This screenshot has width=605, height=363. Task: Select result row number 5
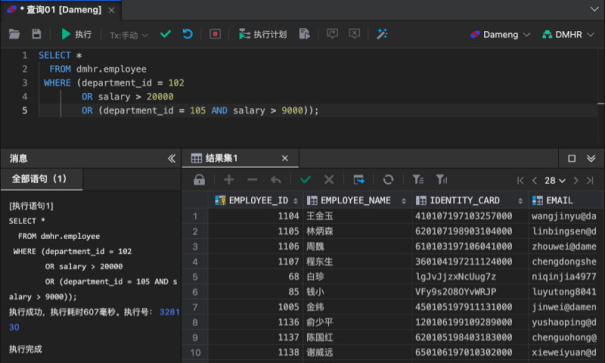pos(195,277)
